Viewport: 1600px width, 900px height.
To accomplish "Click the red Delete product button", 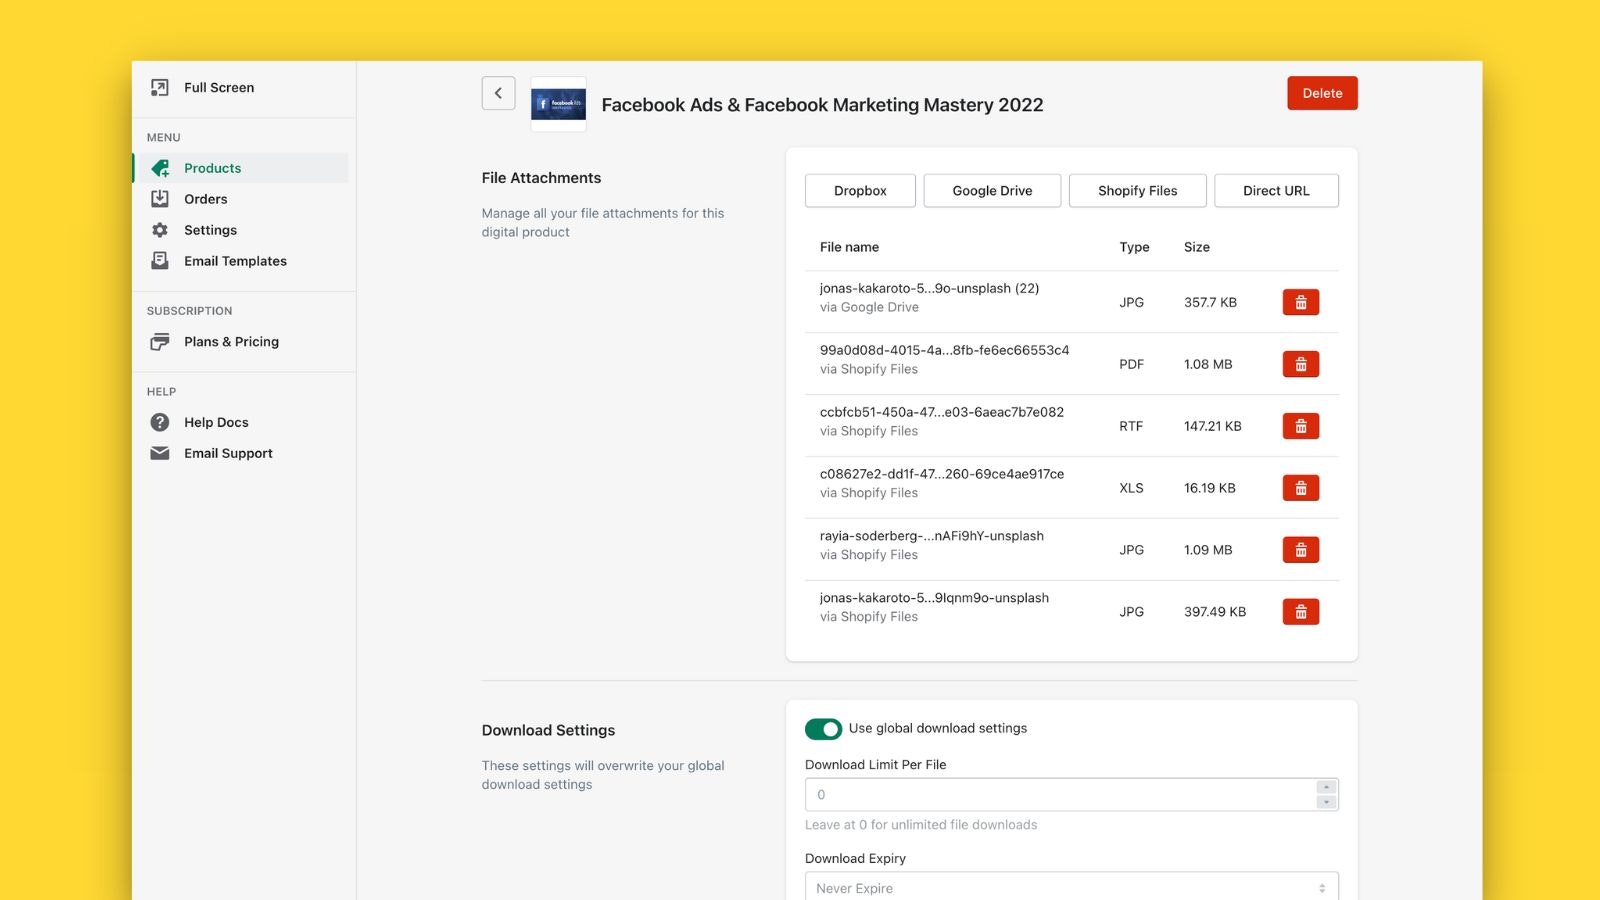I will pos(1322,93).
